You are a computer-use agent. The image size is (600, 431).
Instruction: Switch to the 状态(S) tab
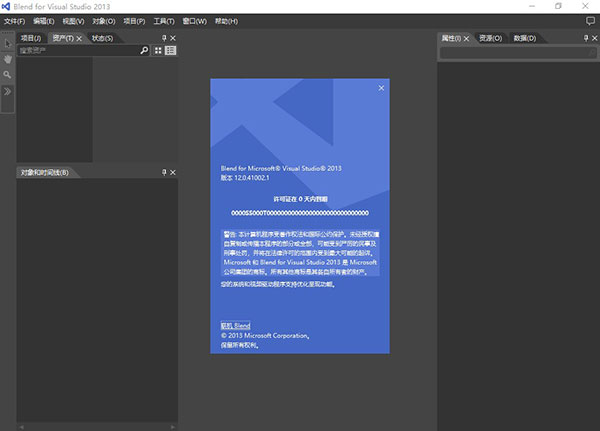(101, 38)
